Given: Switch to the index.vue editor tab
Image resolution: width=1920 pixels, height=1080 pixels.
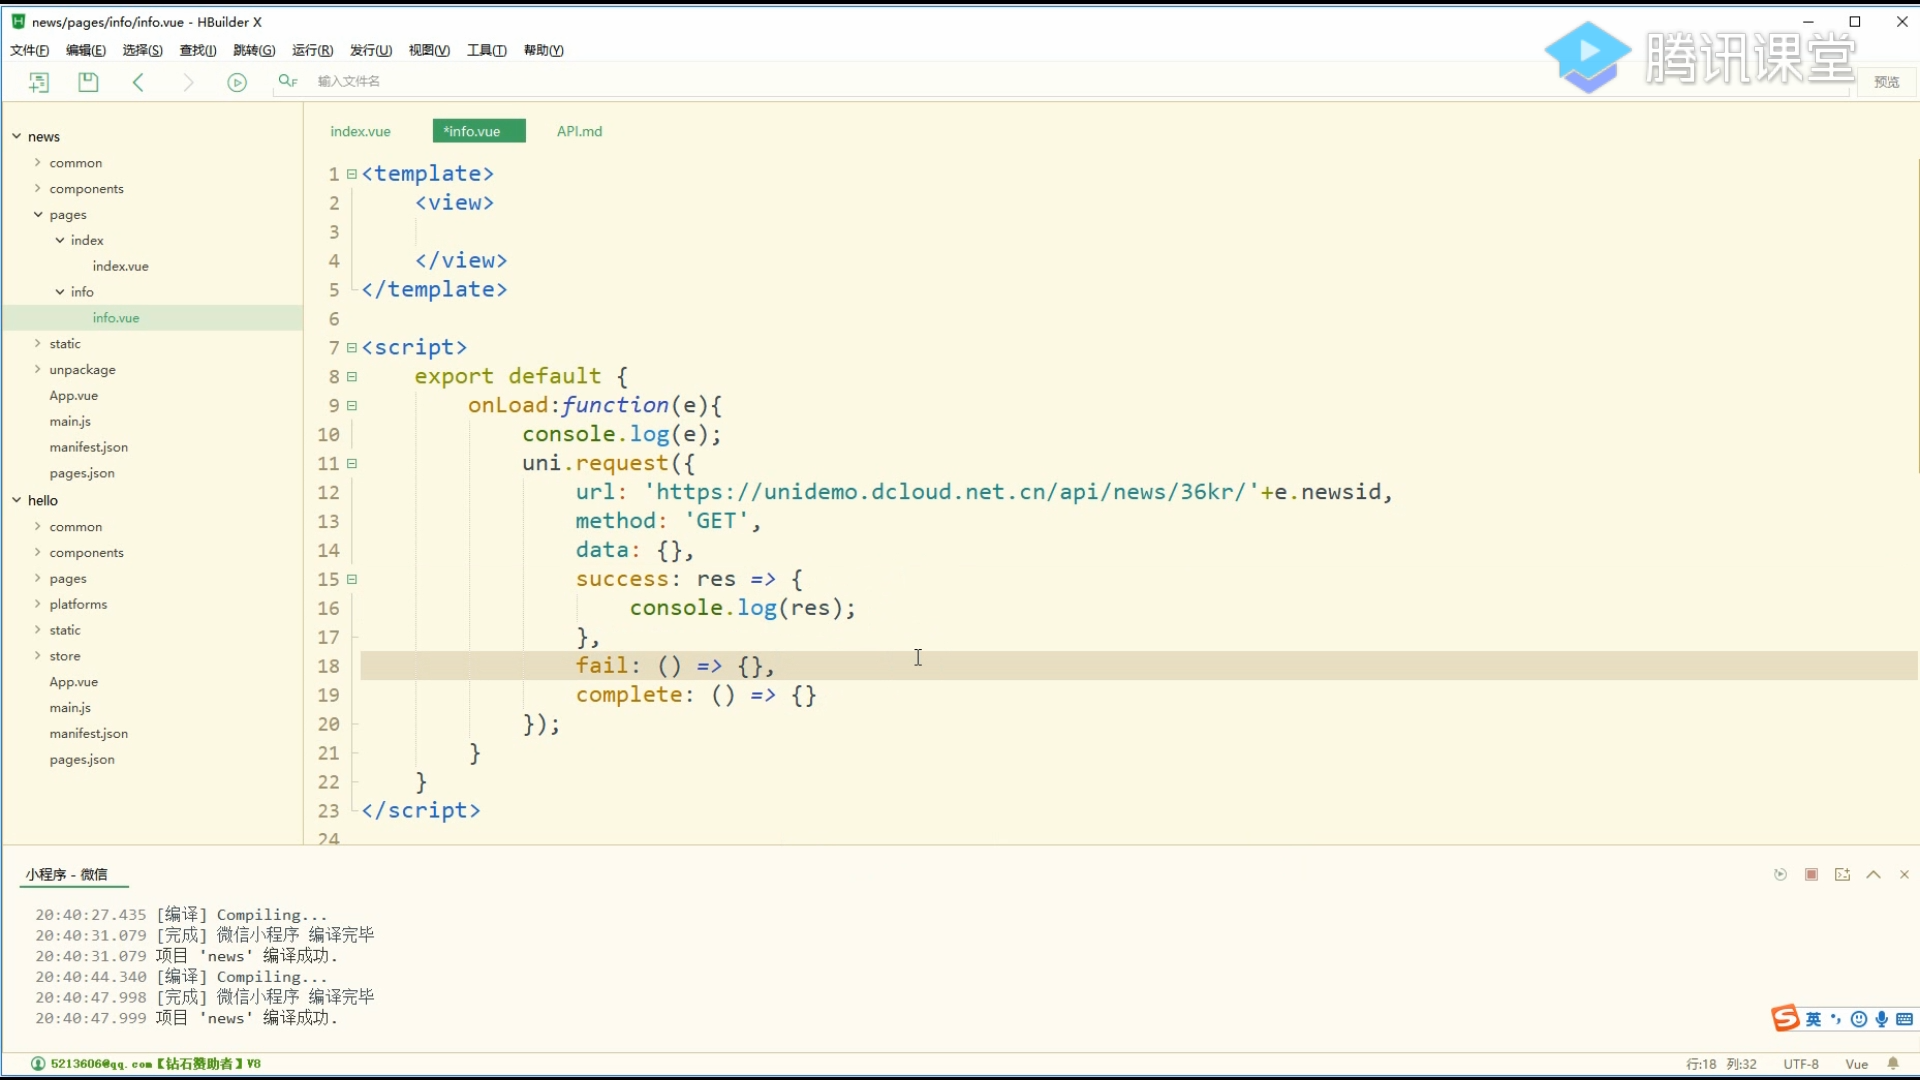Looking at the screenshot, I should coord(360,131).
